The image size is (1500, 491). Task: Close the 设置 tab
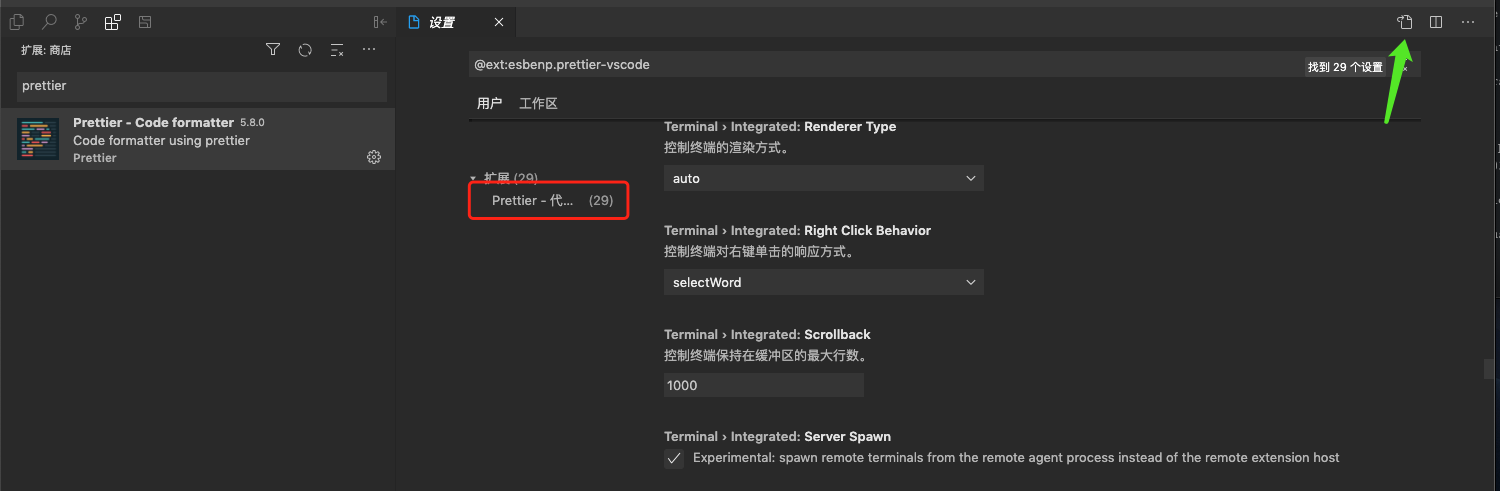[x=499, y=22]
